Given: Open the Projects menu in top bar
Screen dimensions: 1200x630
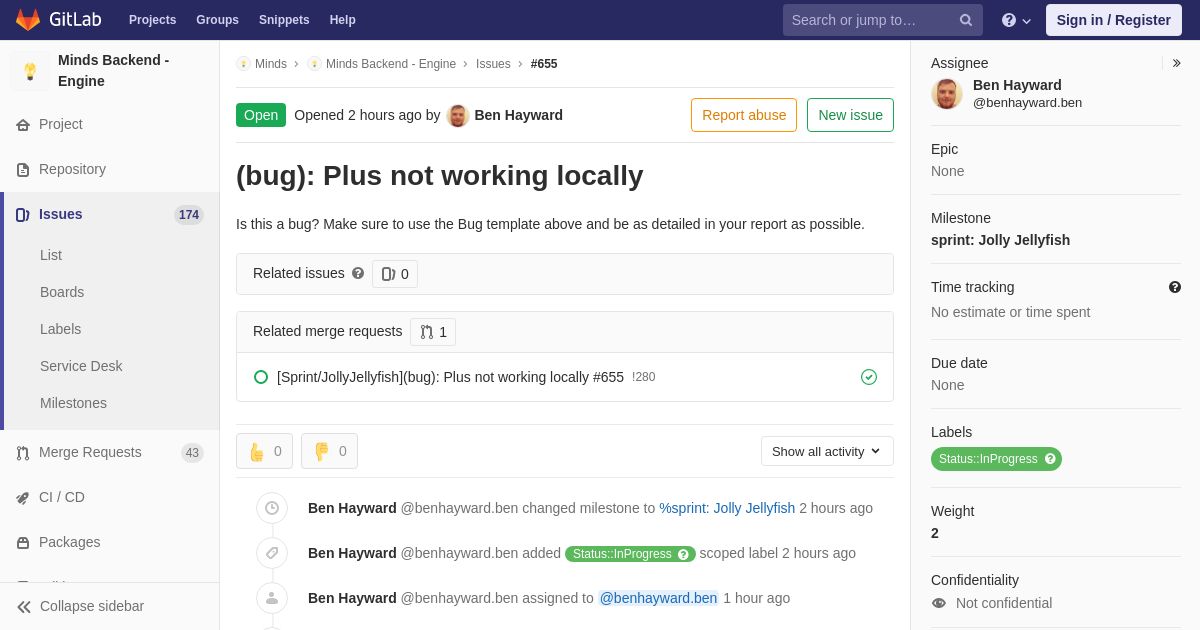Looking at the screenshot, I should (152, 20).
